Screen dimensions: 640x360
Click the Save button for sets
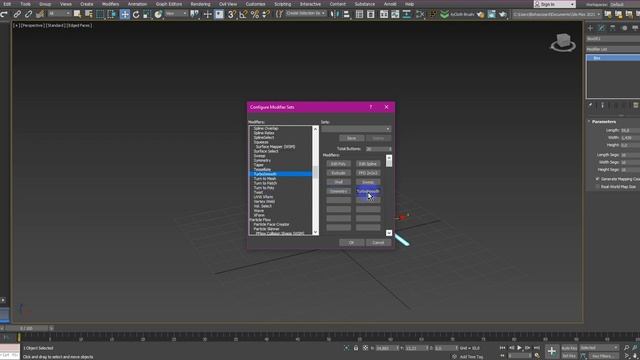(x=351, y=138)
